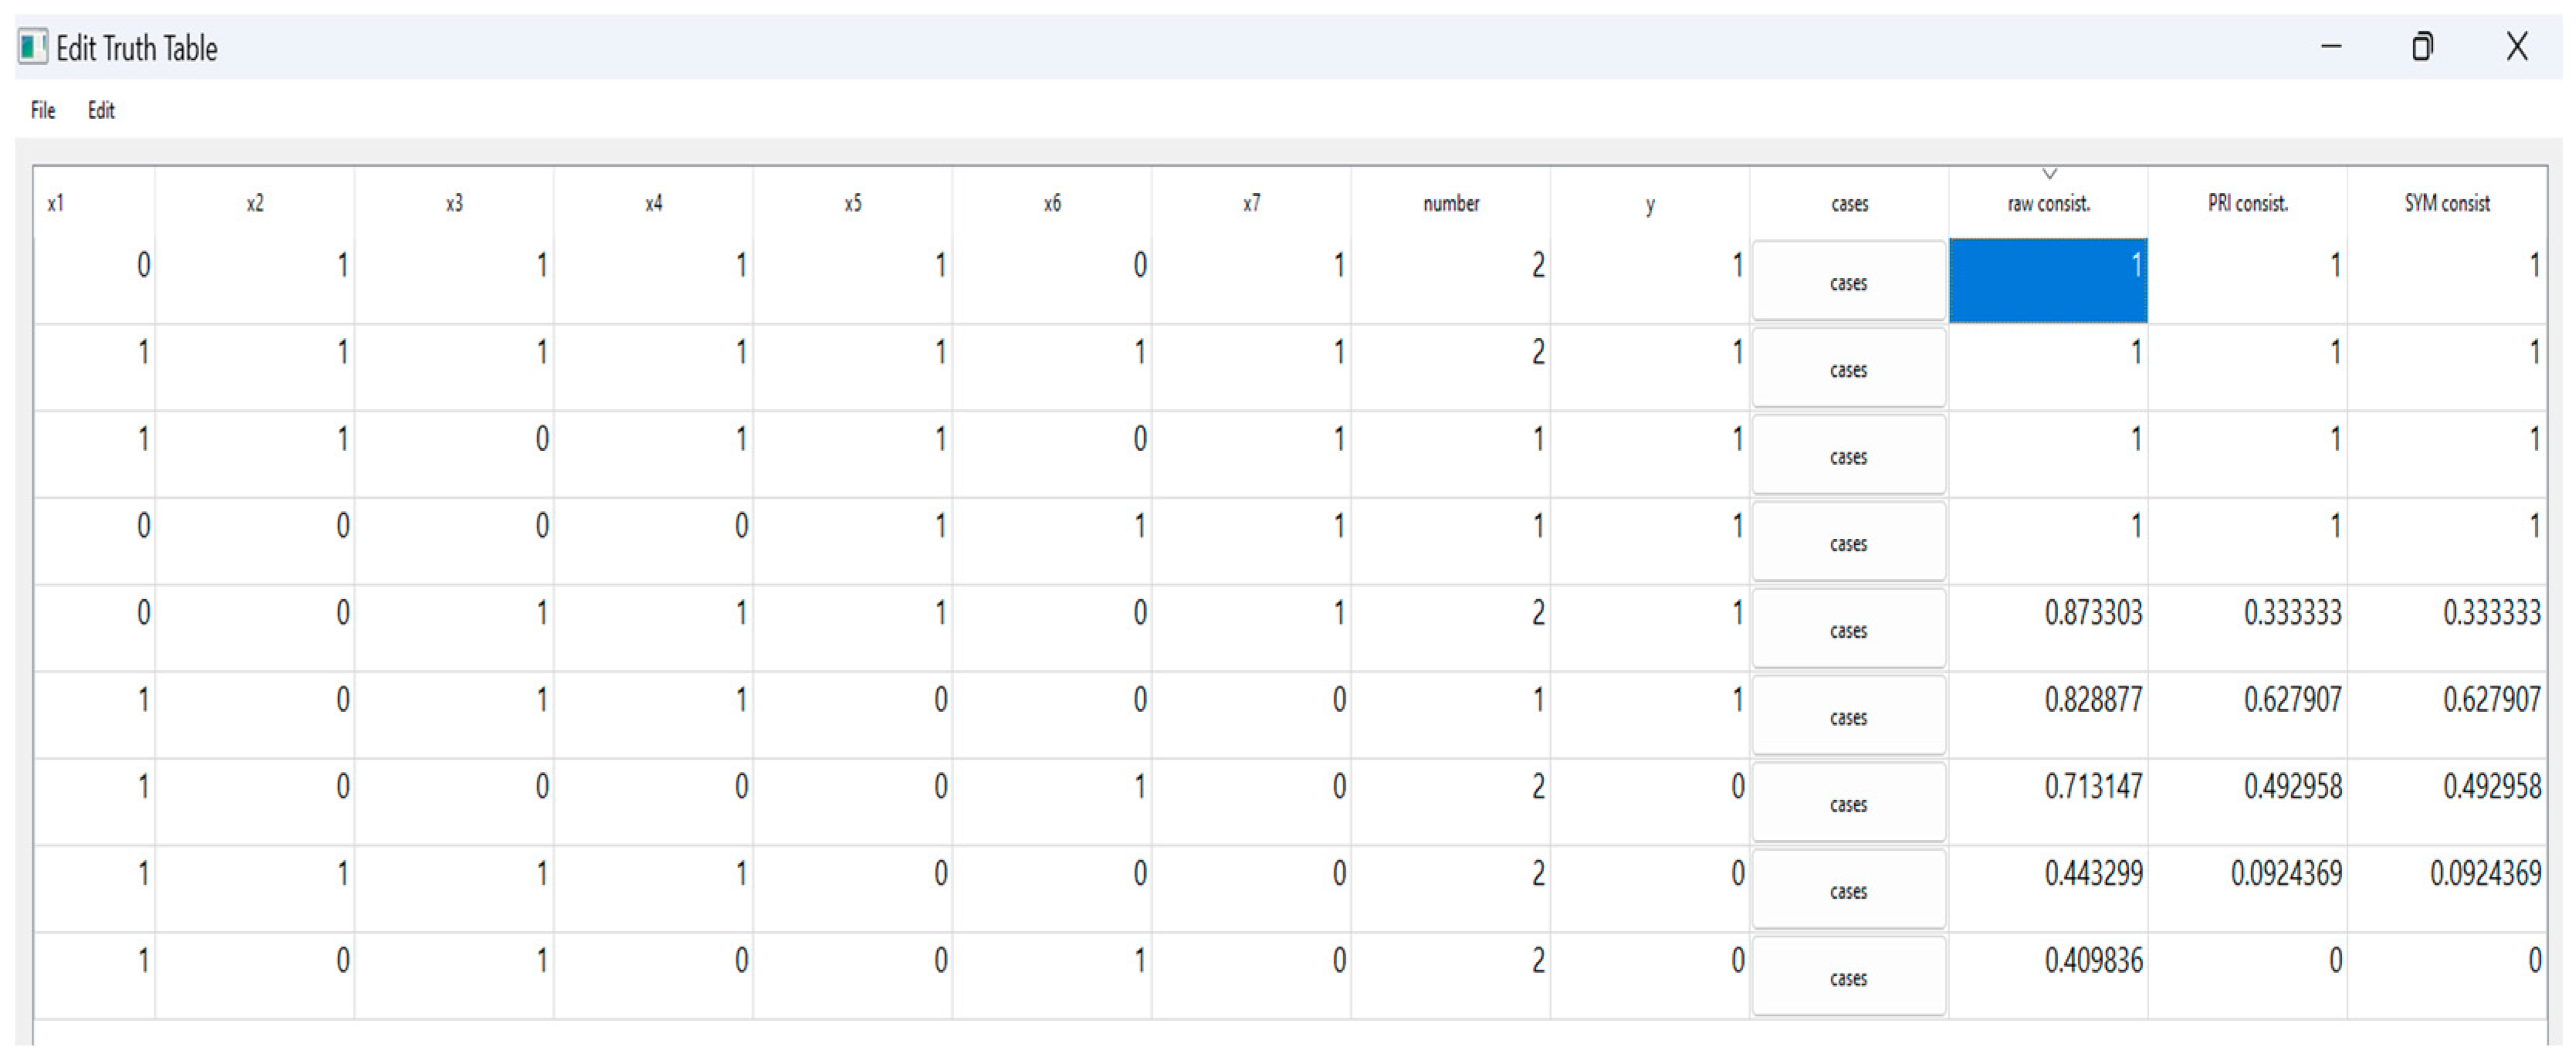Select highlighted raw consist. cell in first row

coord(2048,281)
